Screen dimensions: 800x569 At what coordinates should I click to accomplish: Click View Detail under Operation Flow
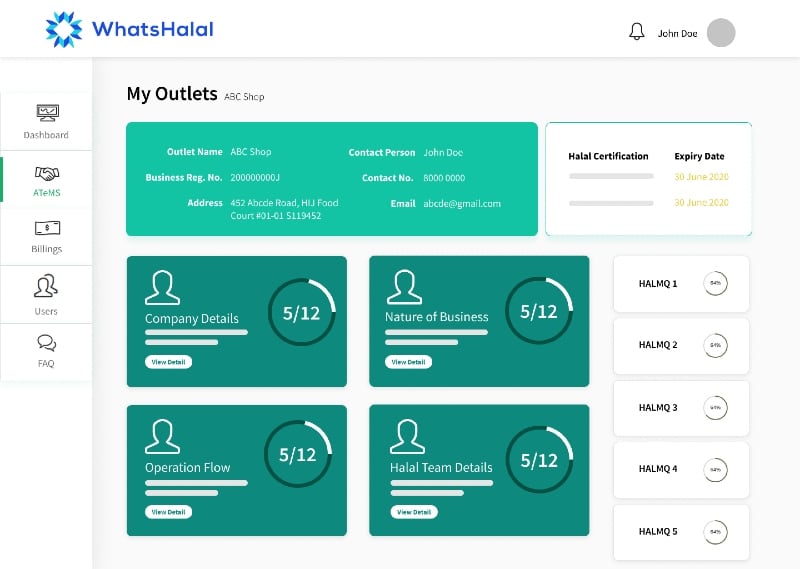tap(168, 512)
